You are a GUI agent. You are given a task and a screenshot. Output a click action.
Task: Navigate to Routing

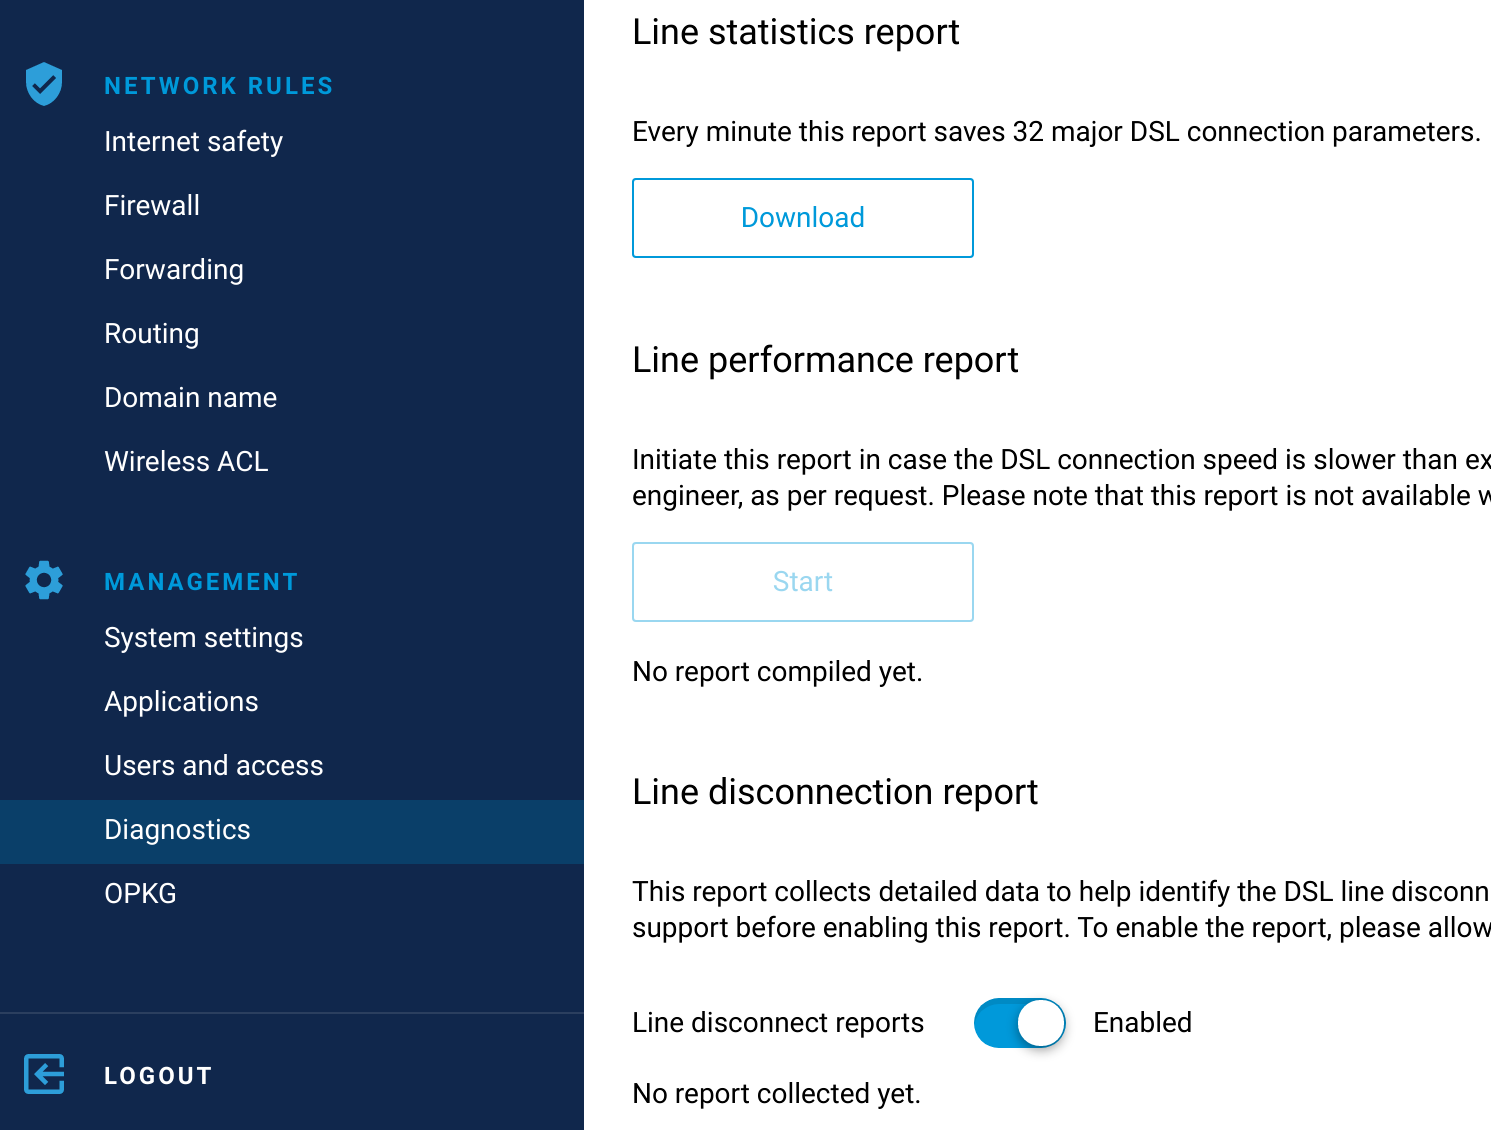click(152, 334)
